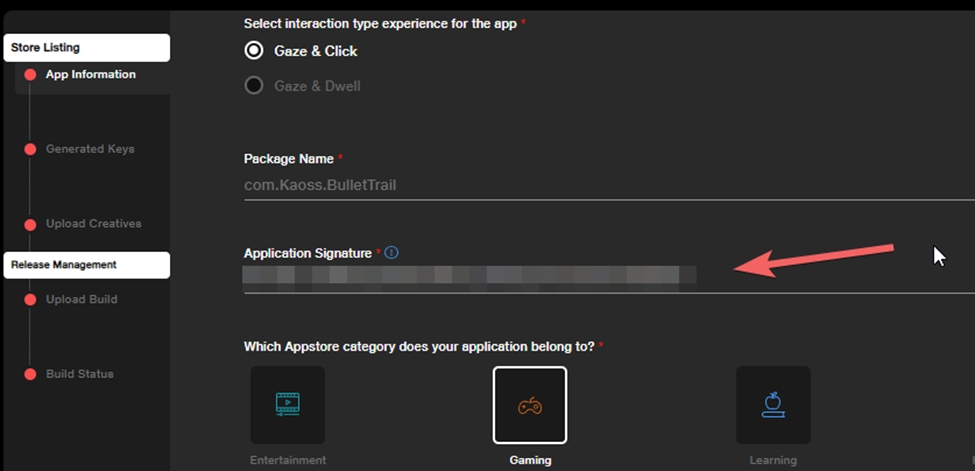Go to the Generated Keys text label
975x471 pixels.
pyautogui.click(x=89, y=149)
